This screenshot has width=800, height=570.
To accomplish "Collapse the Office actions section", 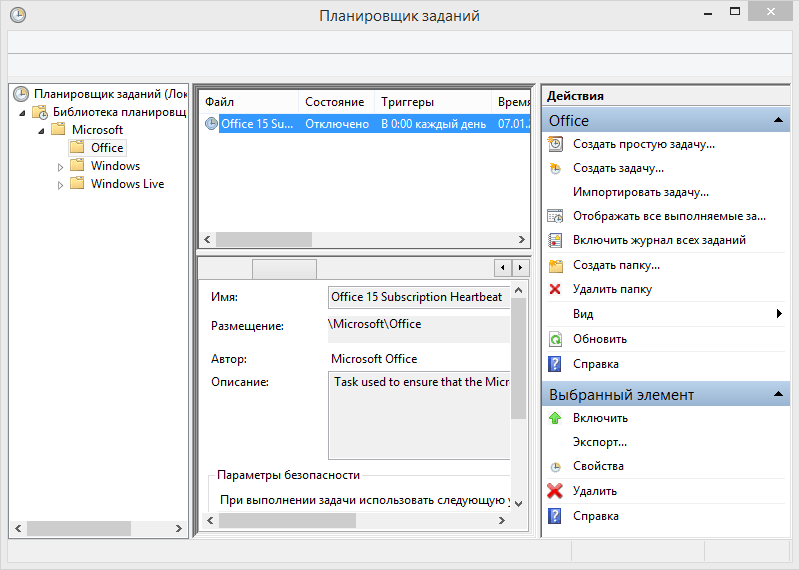I will [778, 120].
